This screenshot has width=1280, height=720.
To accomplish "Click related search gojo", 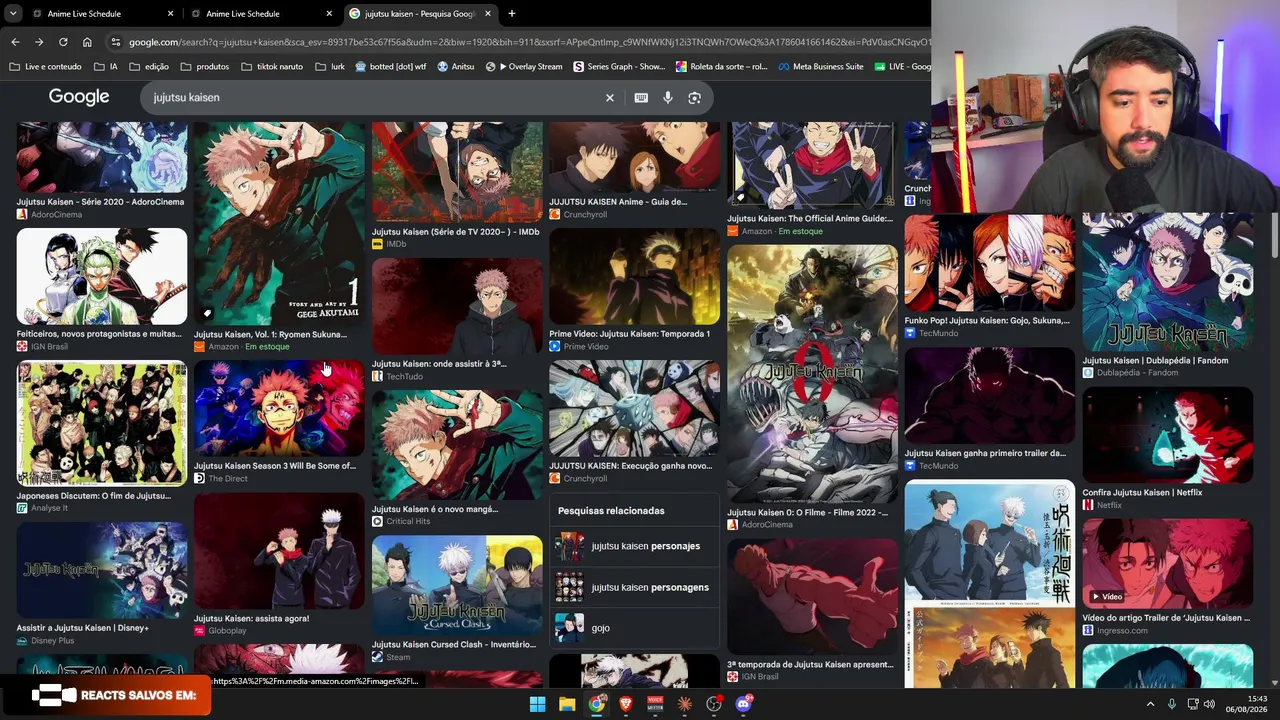I will coord(634,628).
